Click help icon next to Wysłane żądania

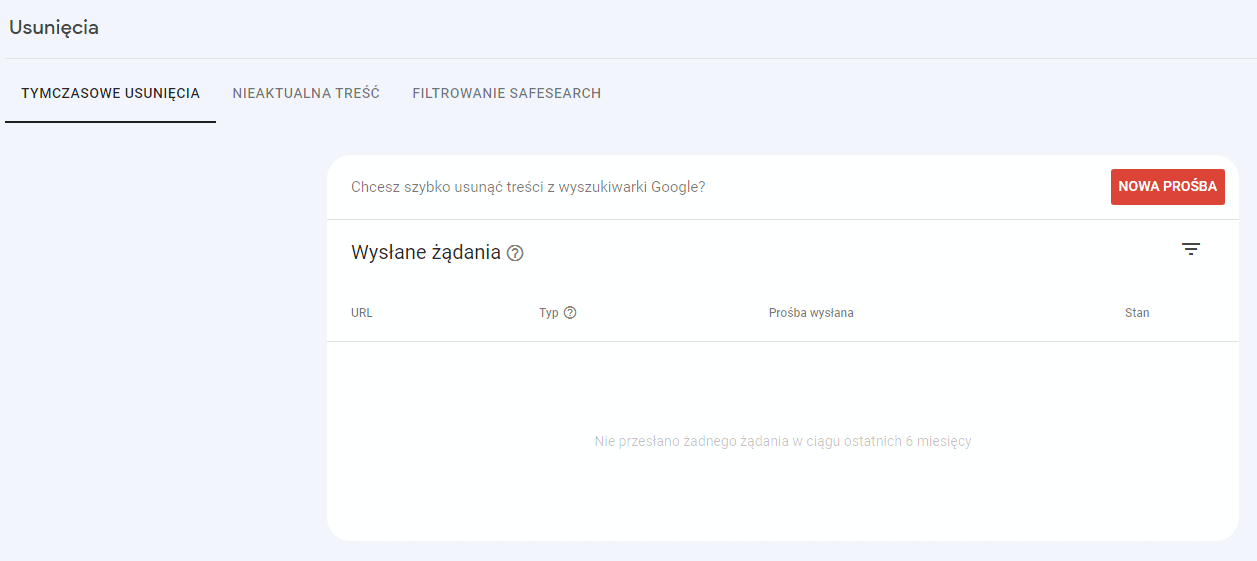(515, 254)
